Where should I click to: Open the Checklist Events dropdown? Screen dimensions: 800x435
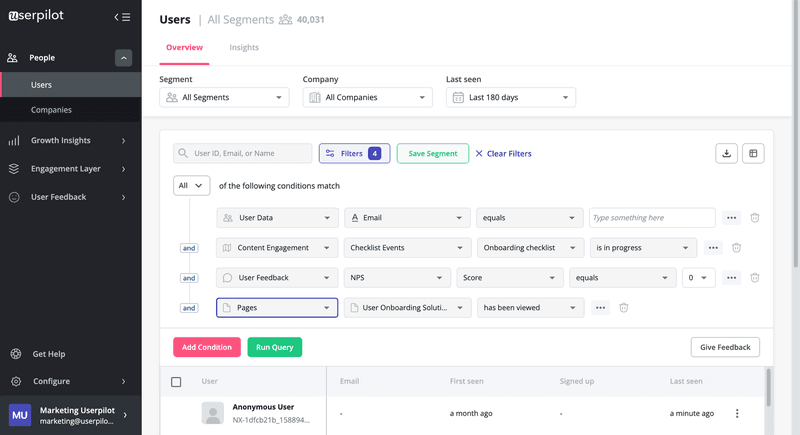(x=407, y=248)
